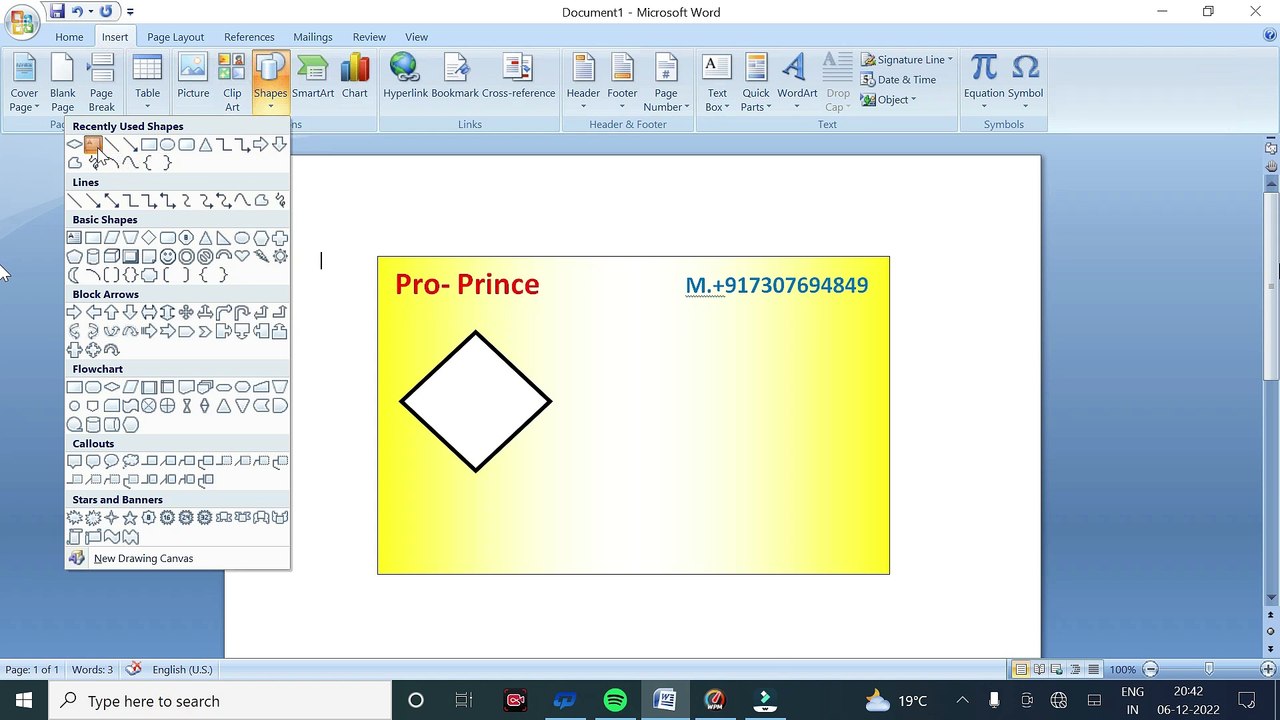This screenshot has height=720, width=1280.
Task: Choose the cloud callout shape
Action: point(130,462)
